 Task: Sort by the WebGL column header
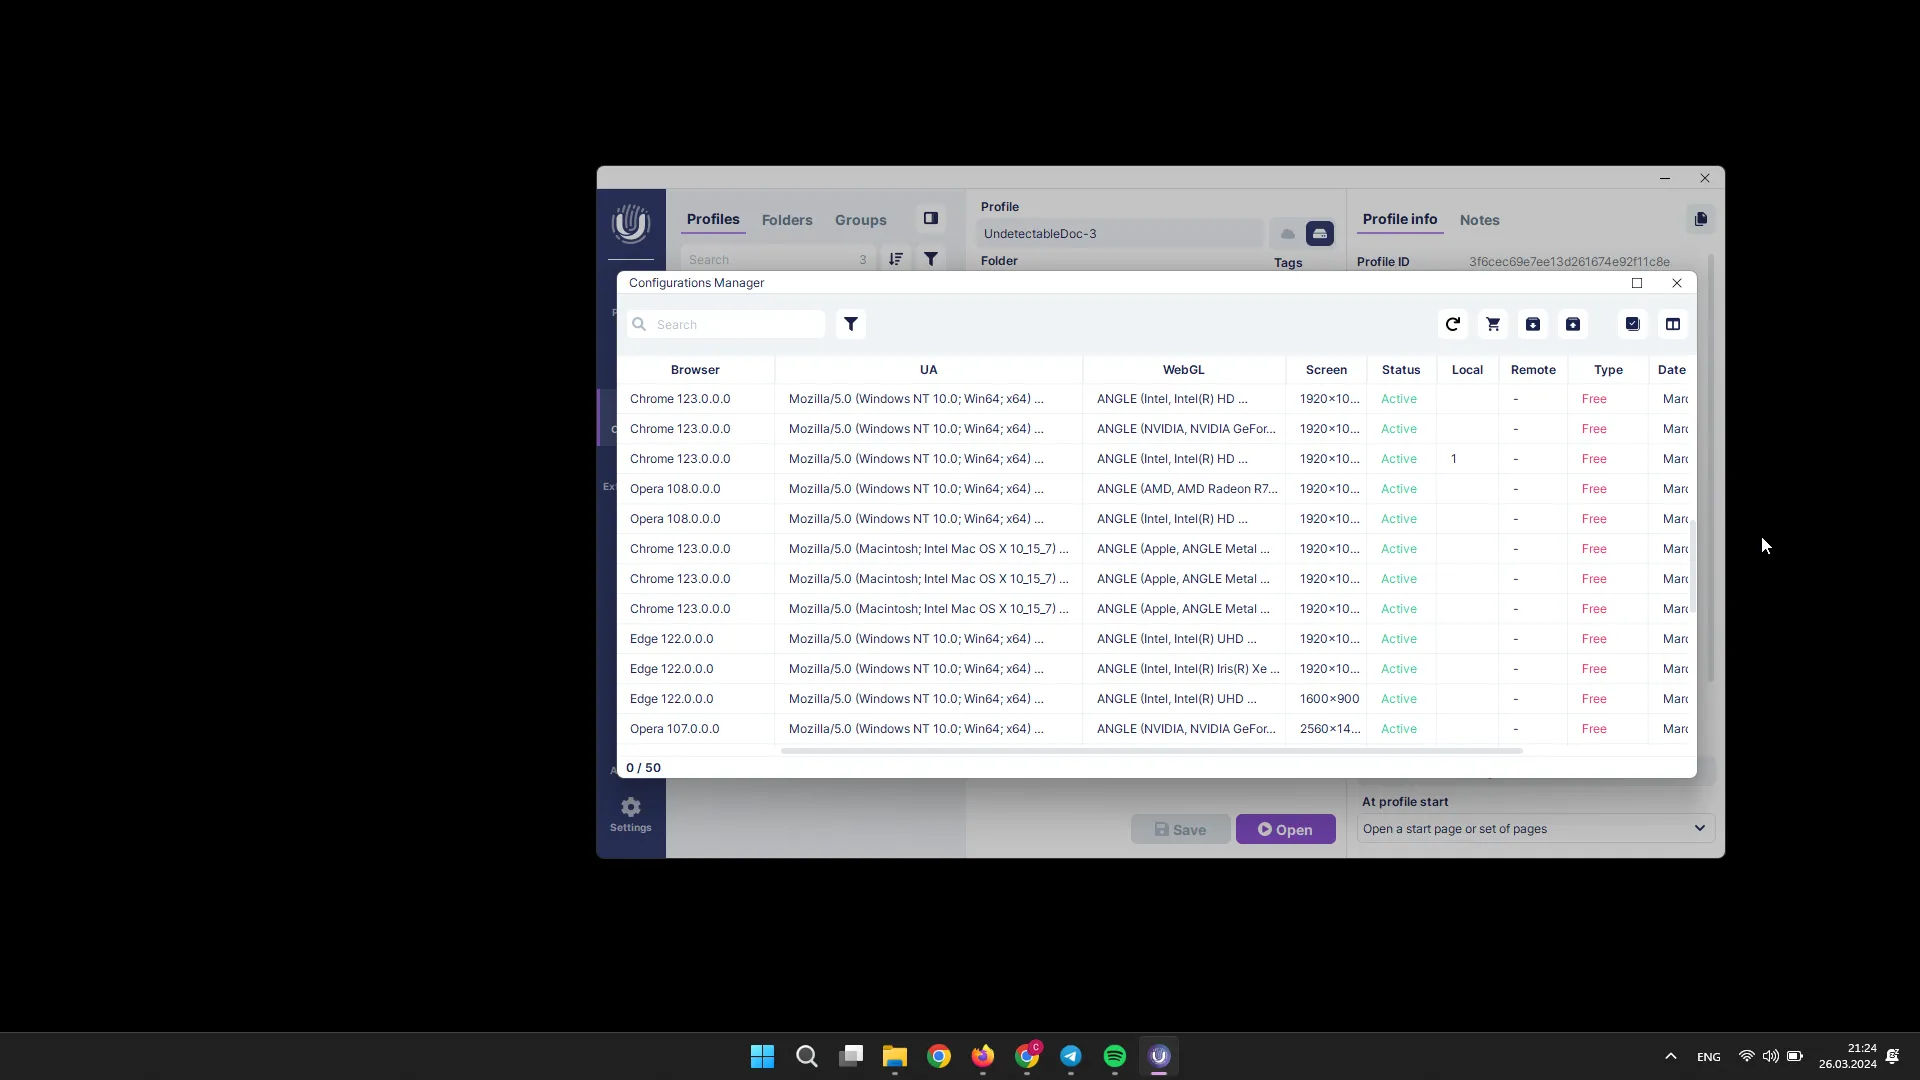tap(1184, 370)
